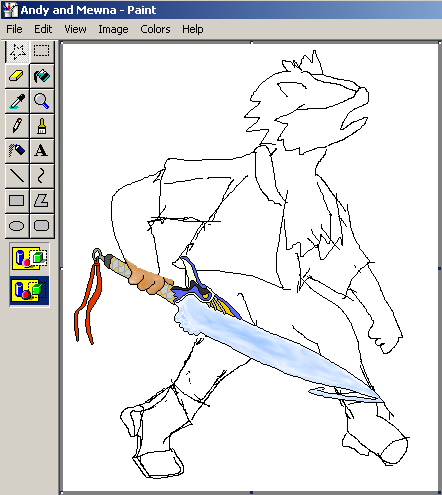Select the rectangular Select tool
The height and width of the screenshot is (495, 442).
click(42, 52)
